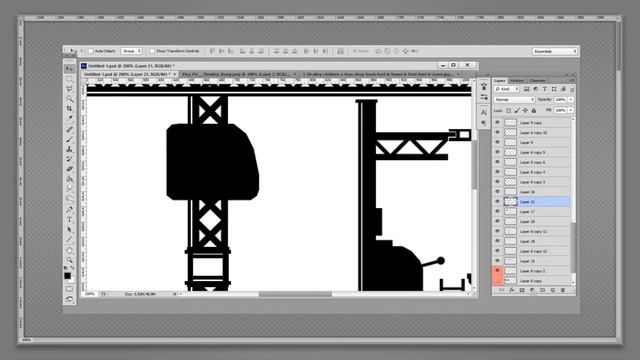Image resolution: width=640 pixels, height=360 pixels.
Task: Open the Move tool preset picker arrow
Action: [82, 51]
